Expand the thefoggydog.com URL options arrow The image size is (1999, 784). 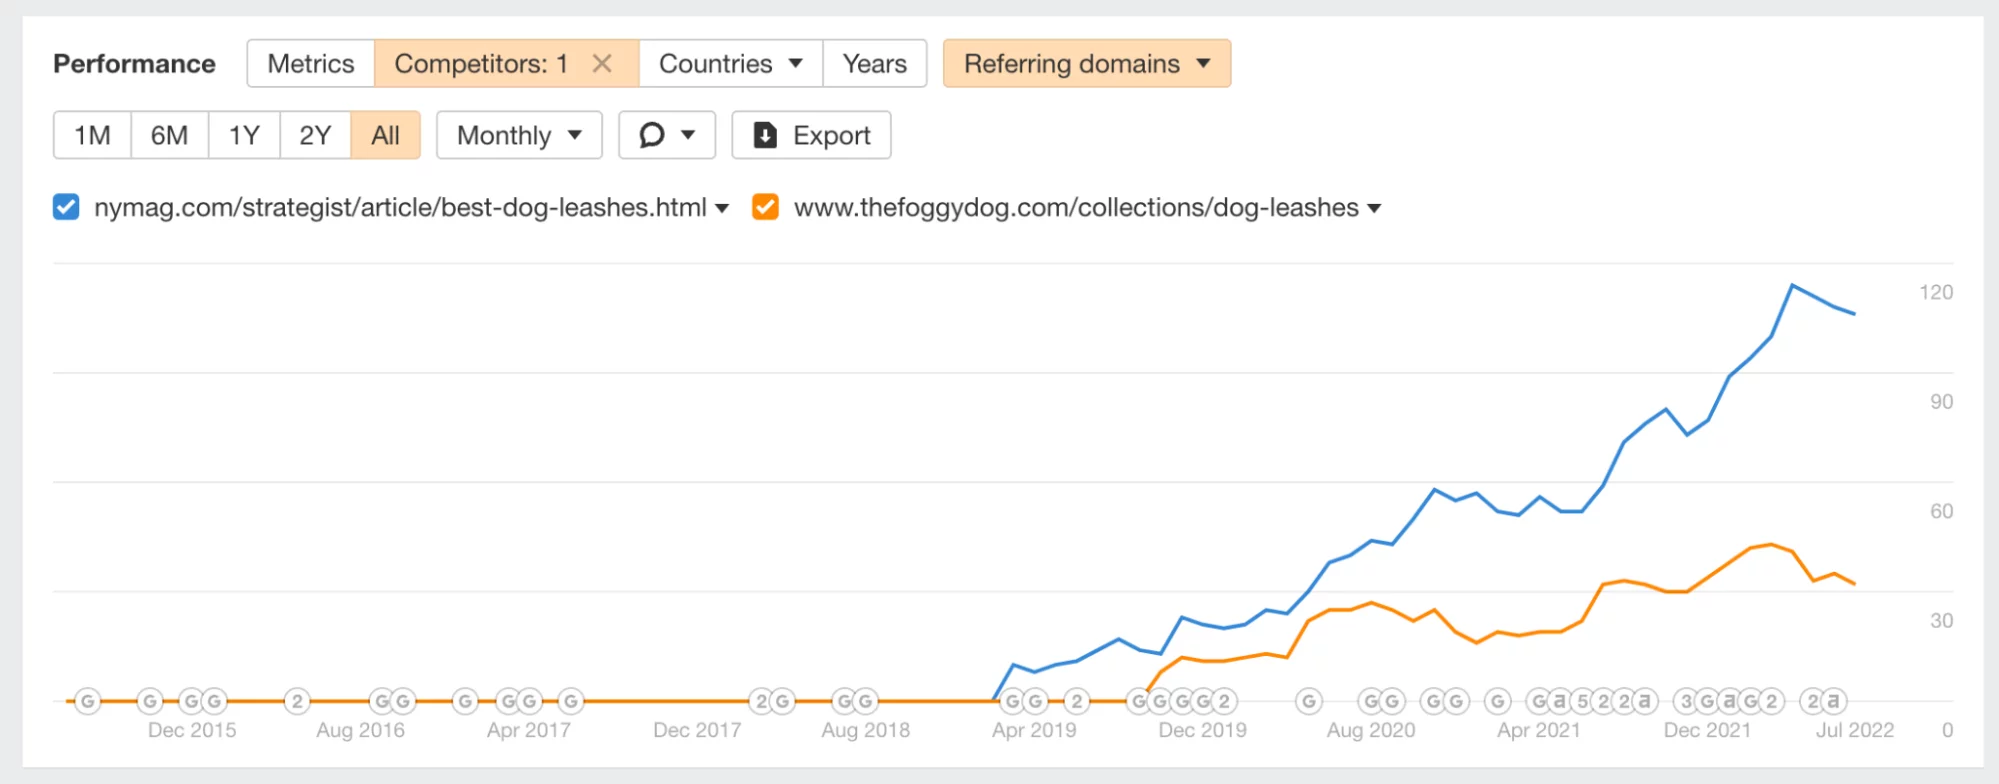coord(1374,208)
